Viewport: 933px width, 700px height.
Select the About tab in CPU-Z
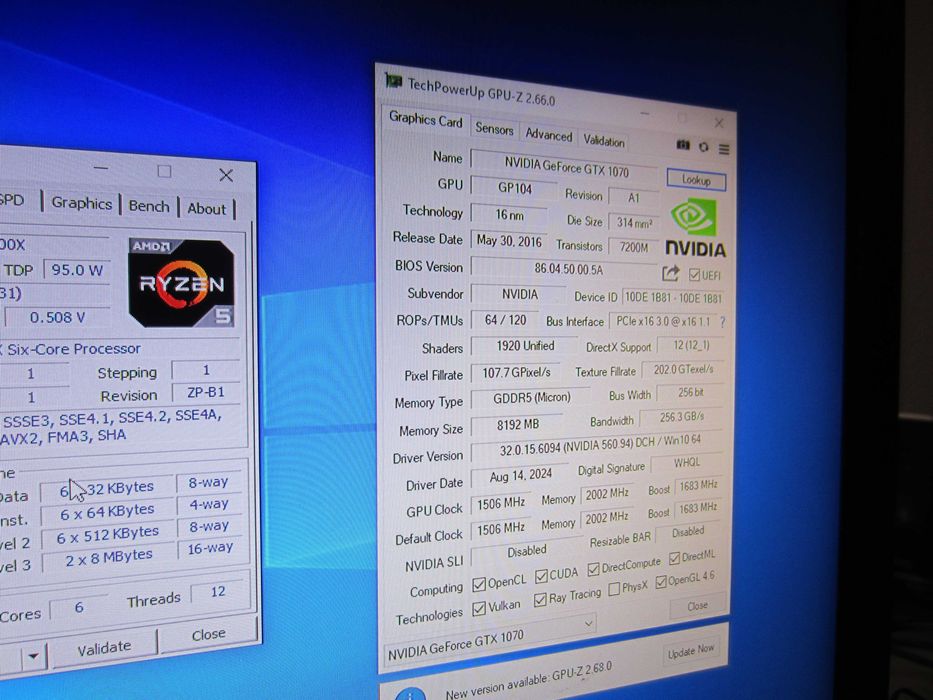coord(206,209)
